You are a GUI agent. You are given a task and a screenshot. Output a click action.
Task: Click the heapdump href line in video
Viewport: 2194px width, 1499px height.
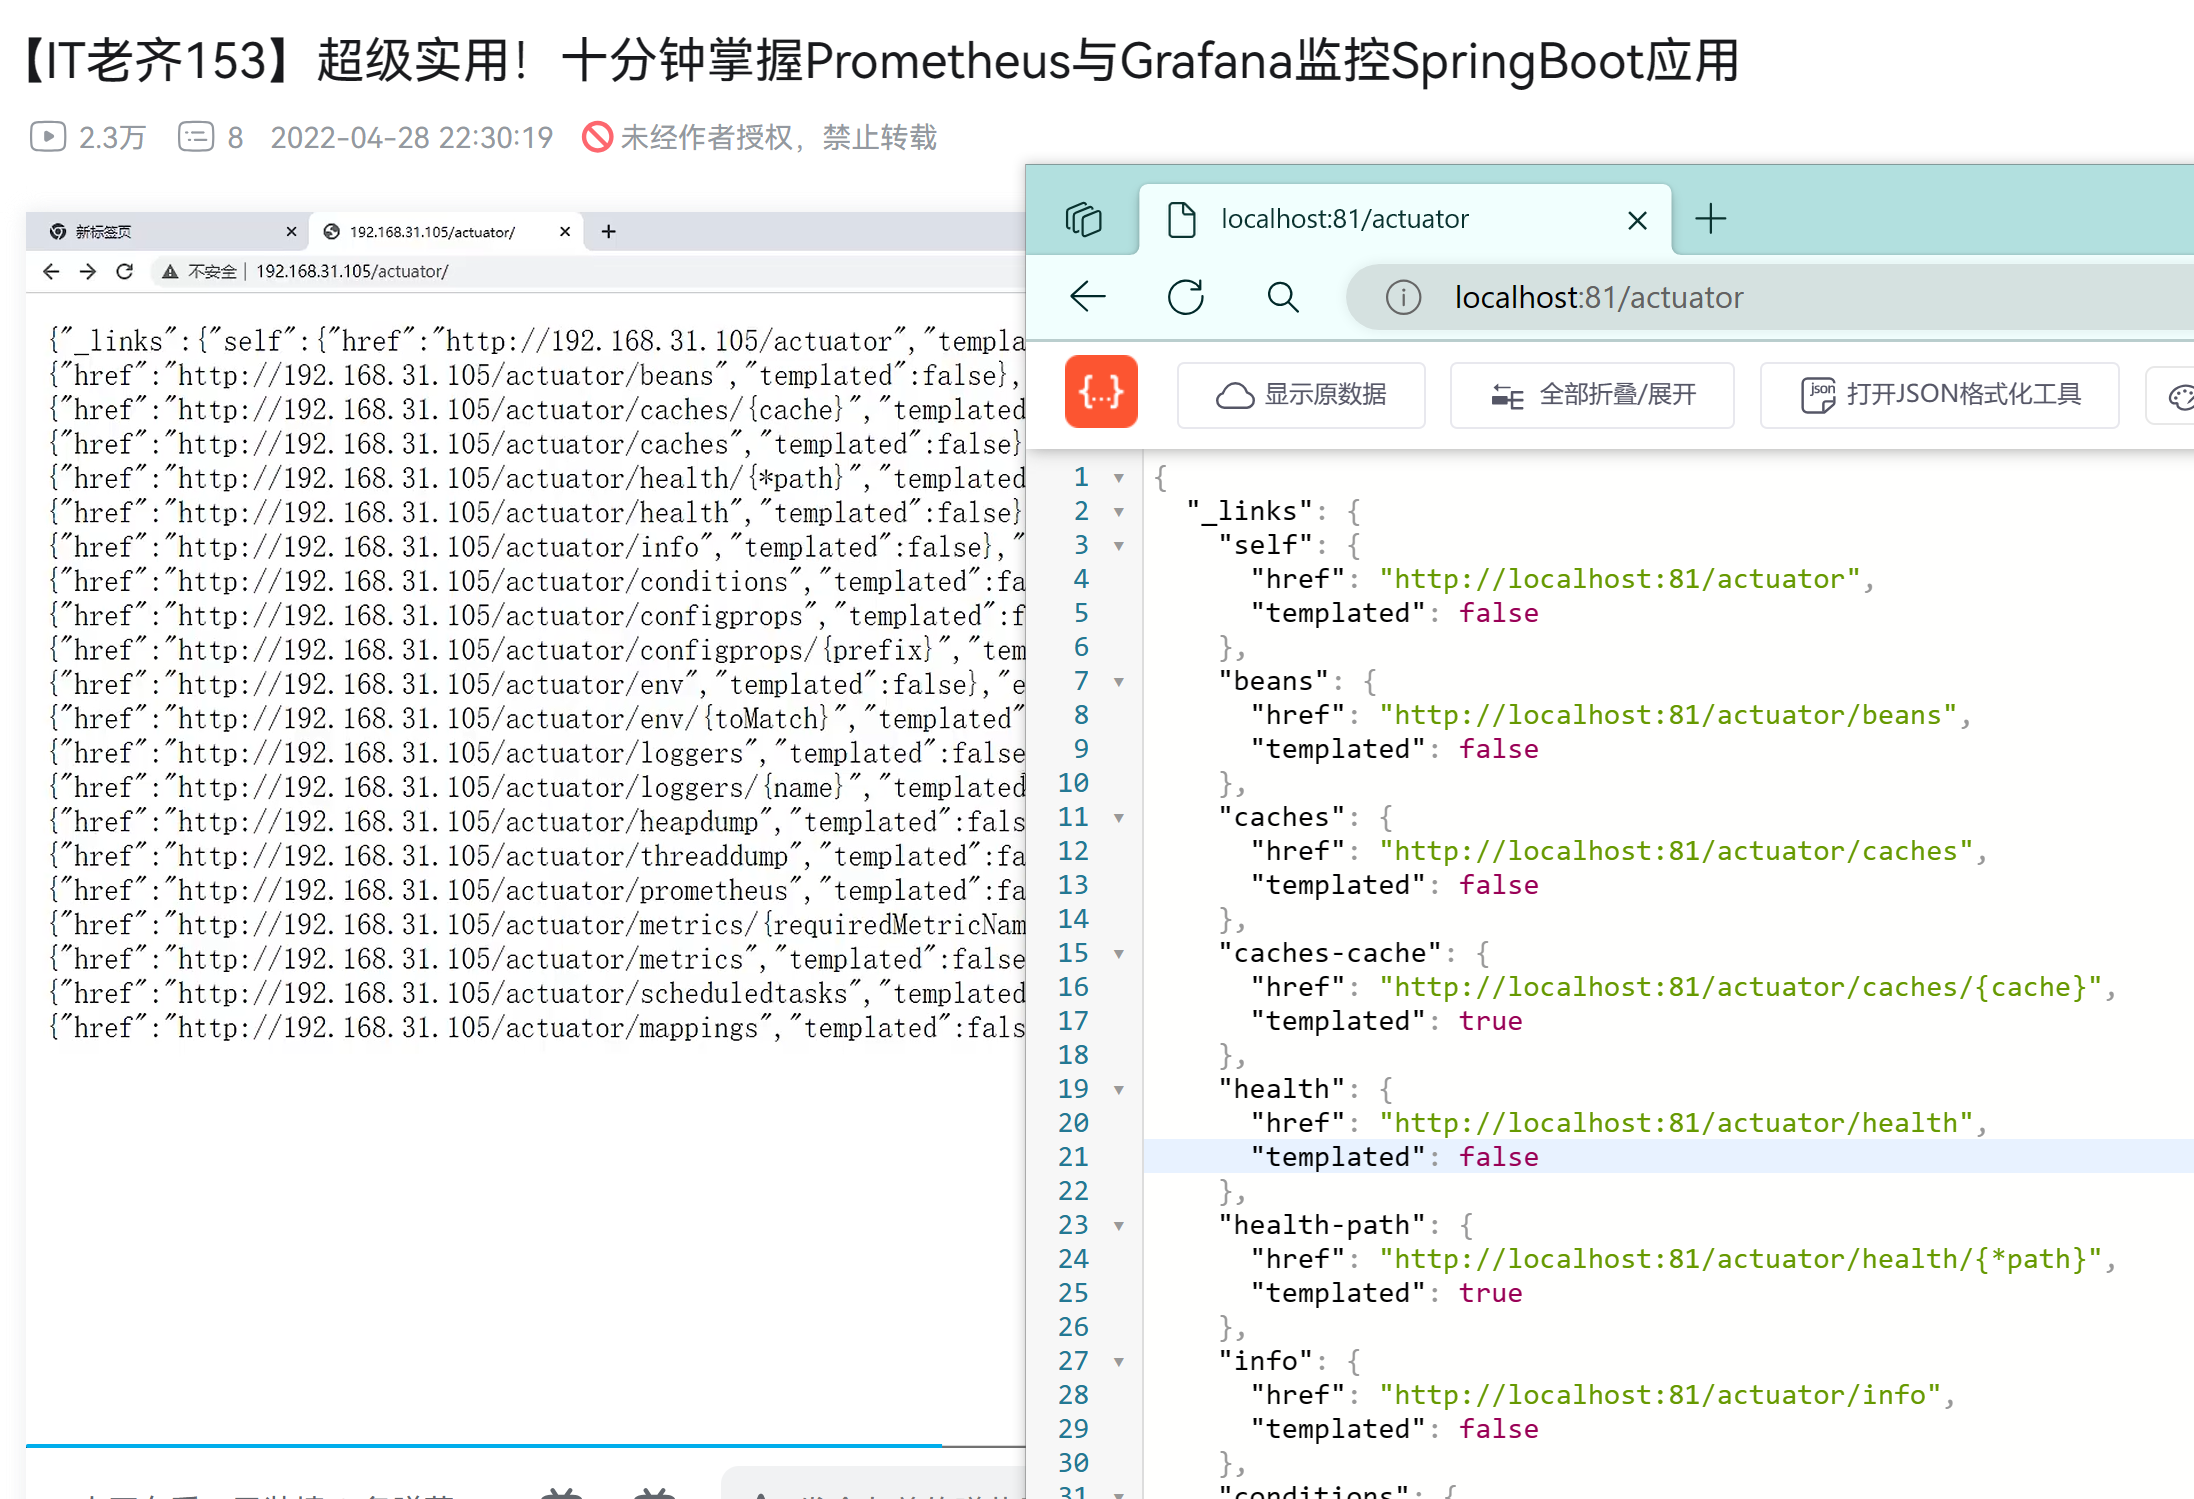[x=537, y=822]
